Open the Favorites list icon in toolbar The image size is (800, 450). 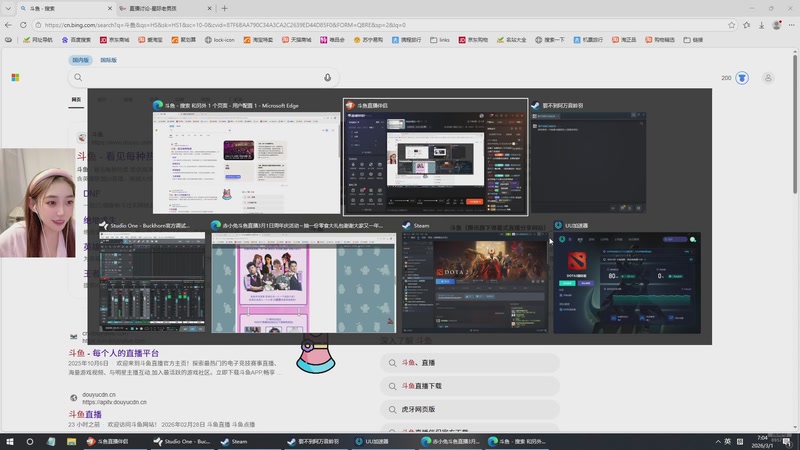(747, 24)
